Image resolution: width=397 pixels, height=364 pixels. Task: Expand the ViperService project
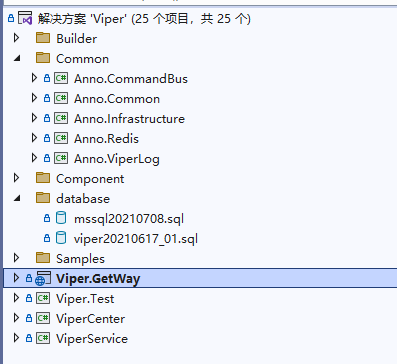[16, 338]
